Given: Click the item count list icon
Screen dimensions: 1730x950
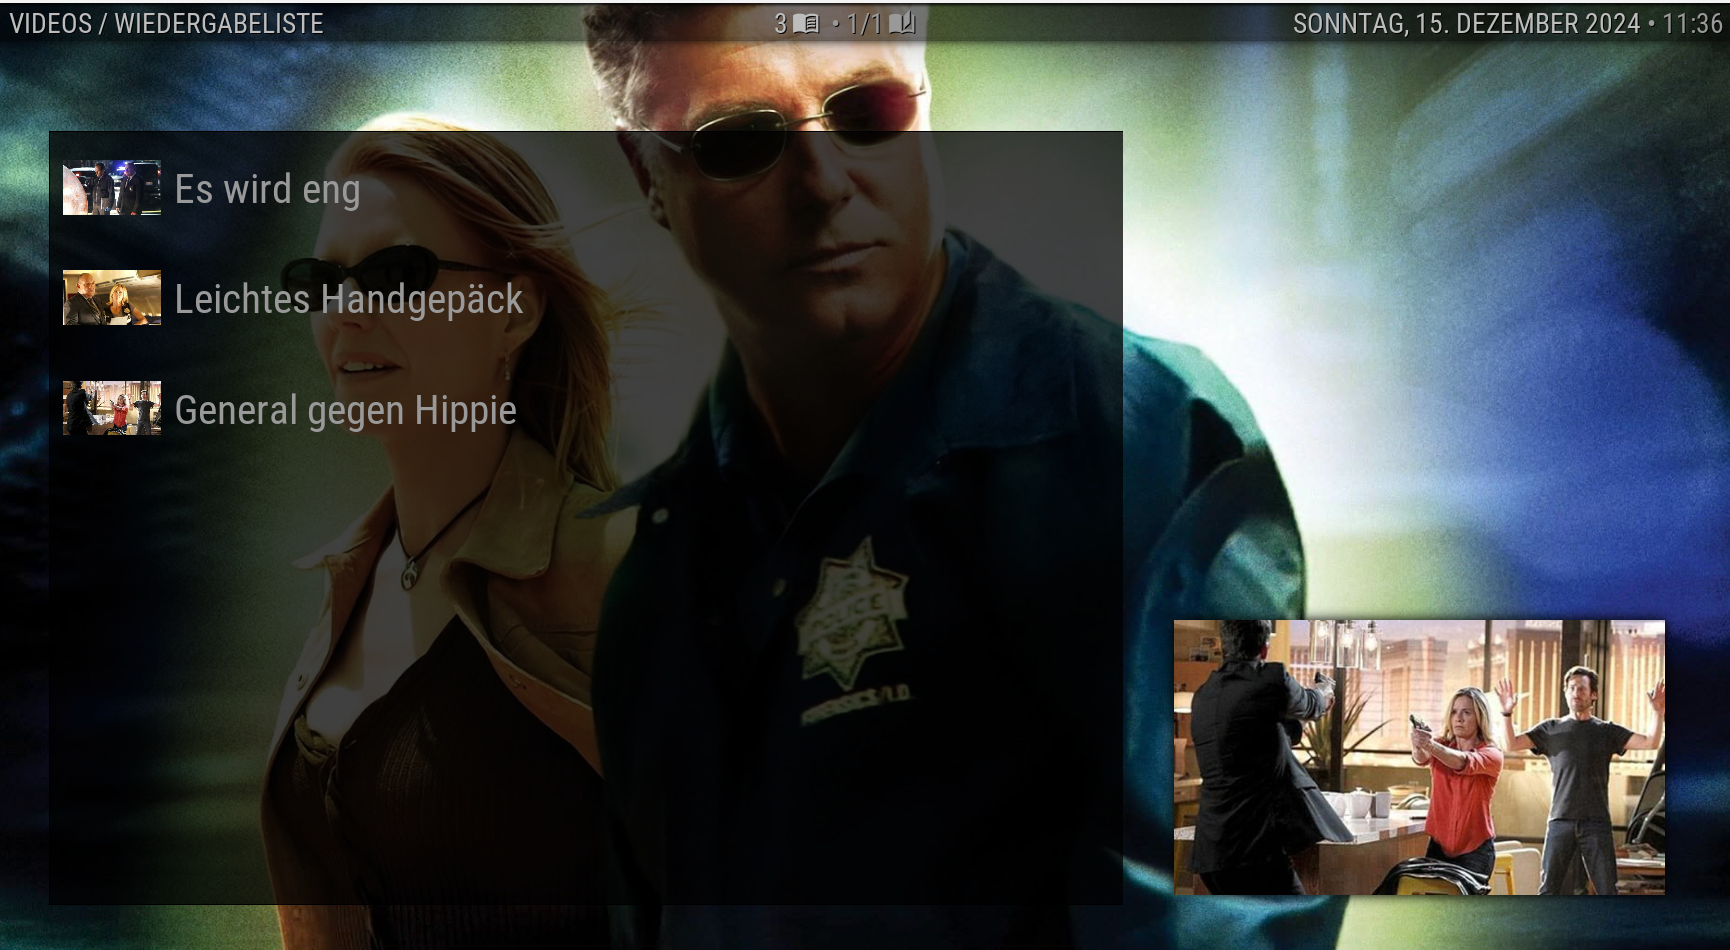Looking at the screenshot, I should [x=806, y=23].
